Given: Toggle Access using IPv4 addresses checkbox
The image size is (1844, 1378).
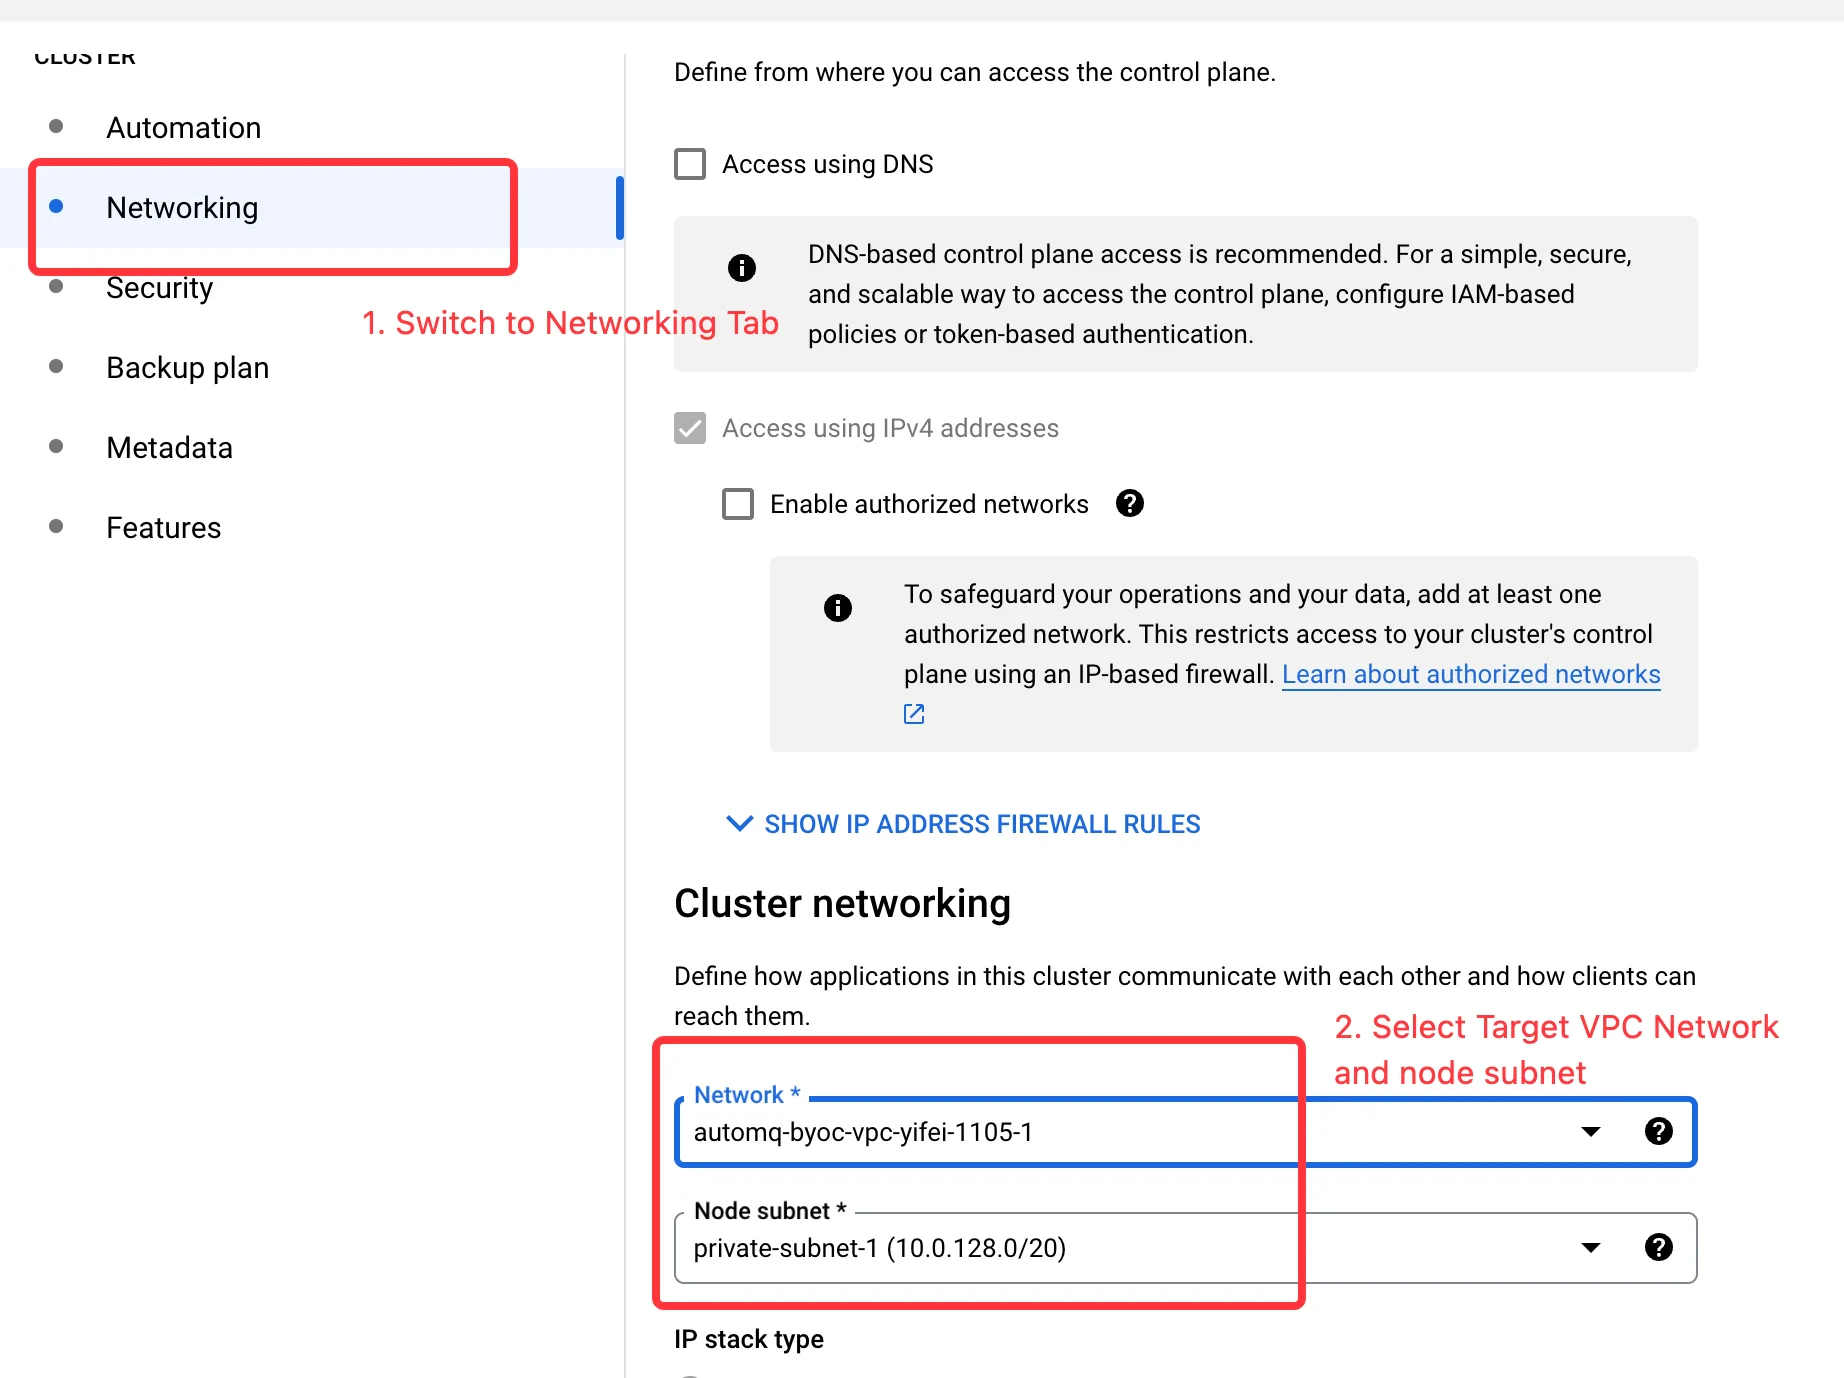Looking at the screenshot, I should point(690,428).
